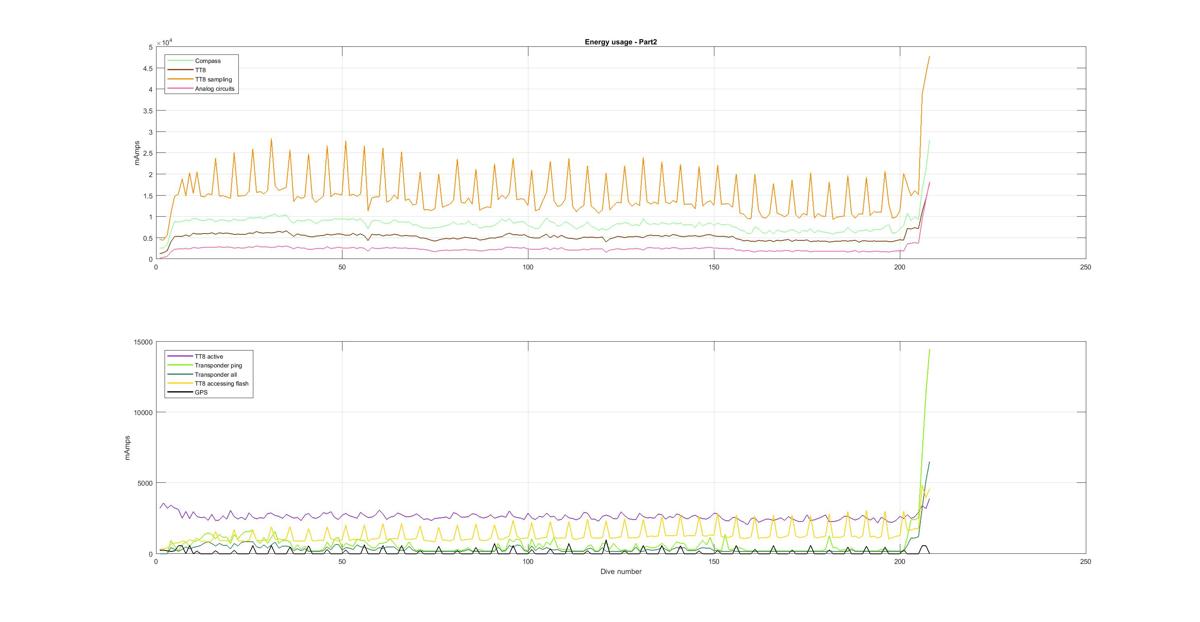Click the '200' x-axis tick of the lower plot
1200x622 pixels.
[900, 562]
